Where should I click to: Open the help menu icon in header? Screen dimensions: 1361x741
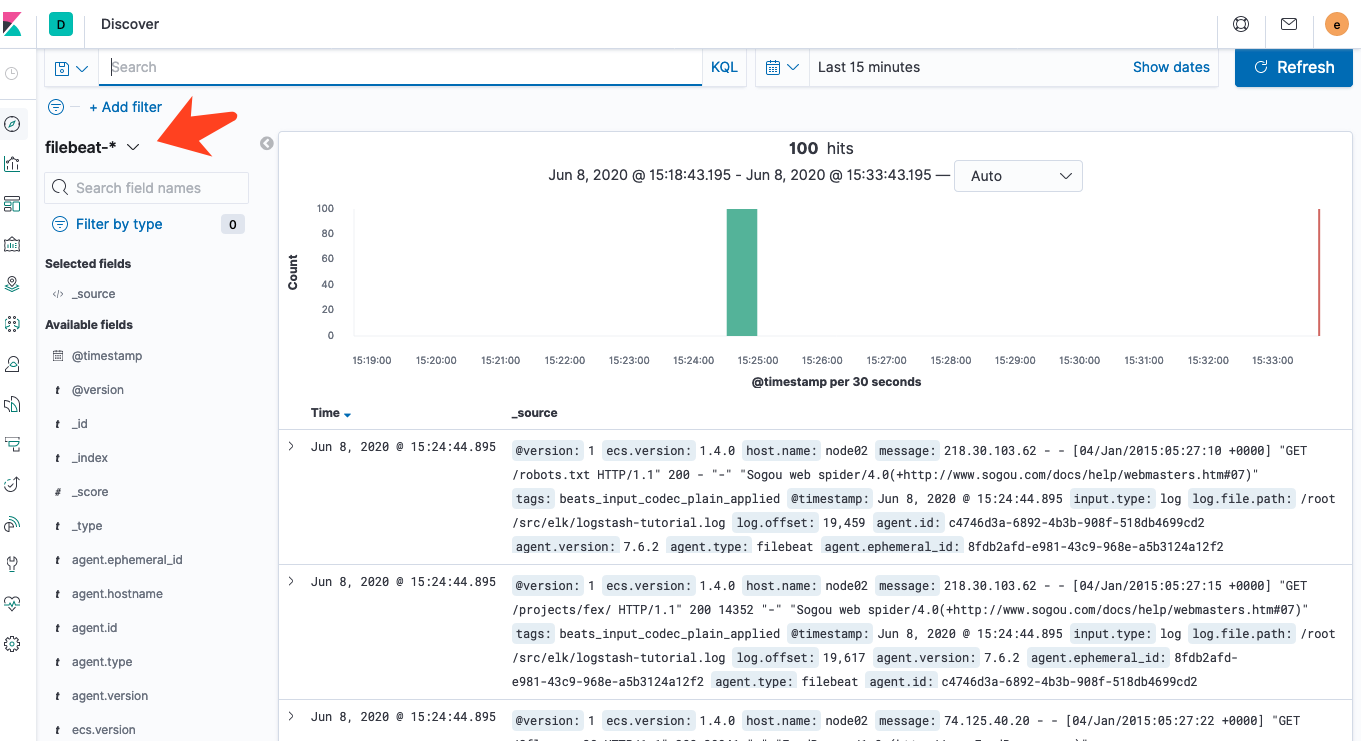pyautogui.click(x=1241, y=24)
